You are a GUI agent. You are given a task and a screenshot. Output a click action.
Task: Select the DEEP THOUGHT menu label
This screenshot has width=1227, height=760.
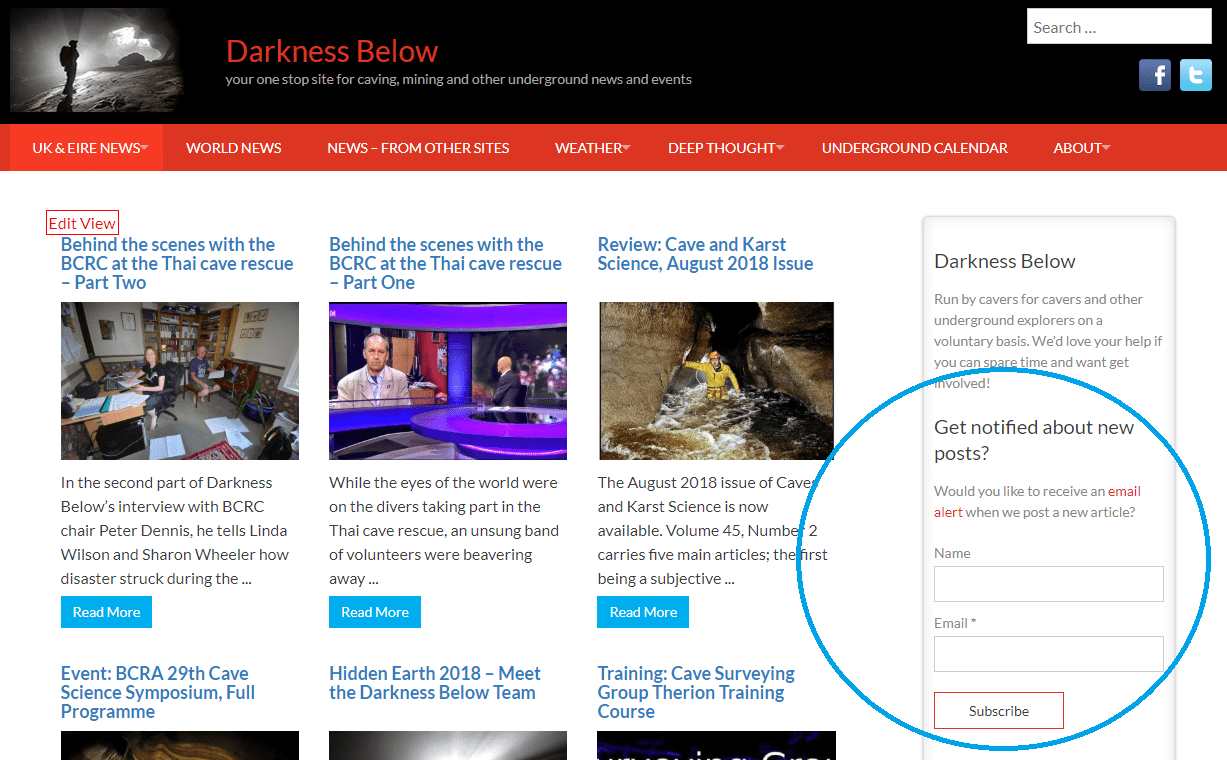722,148
